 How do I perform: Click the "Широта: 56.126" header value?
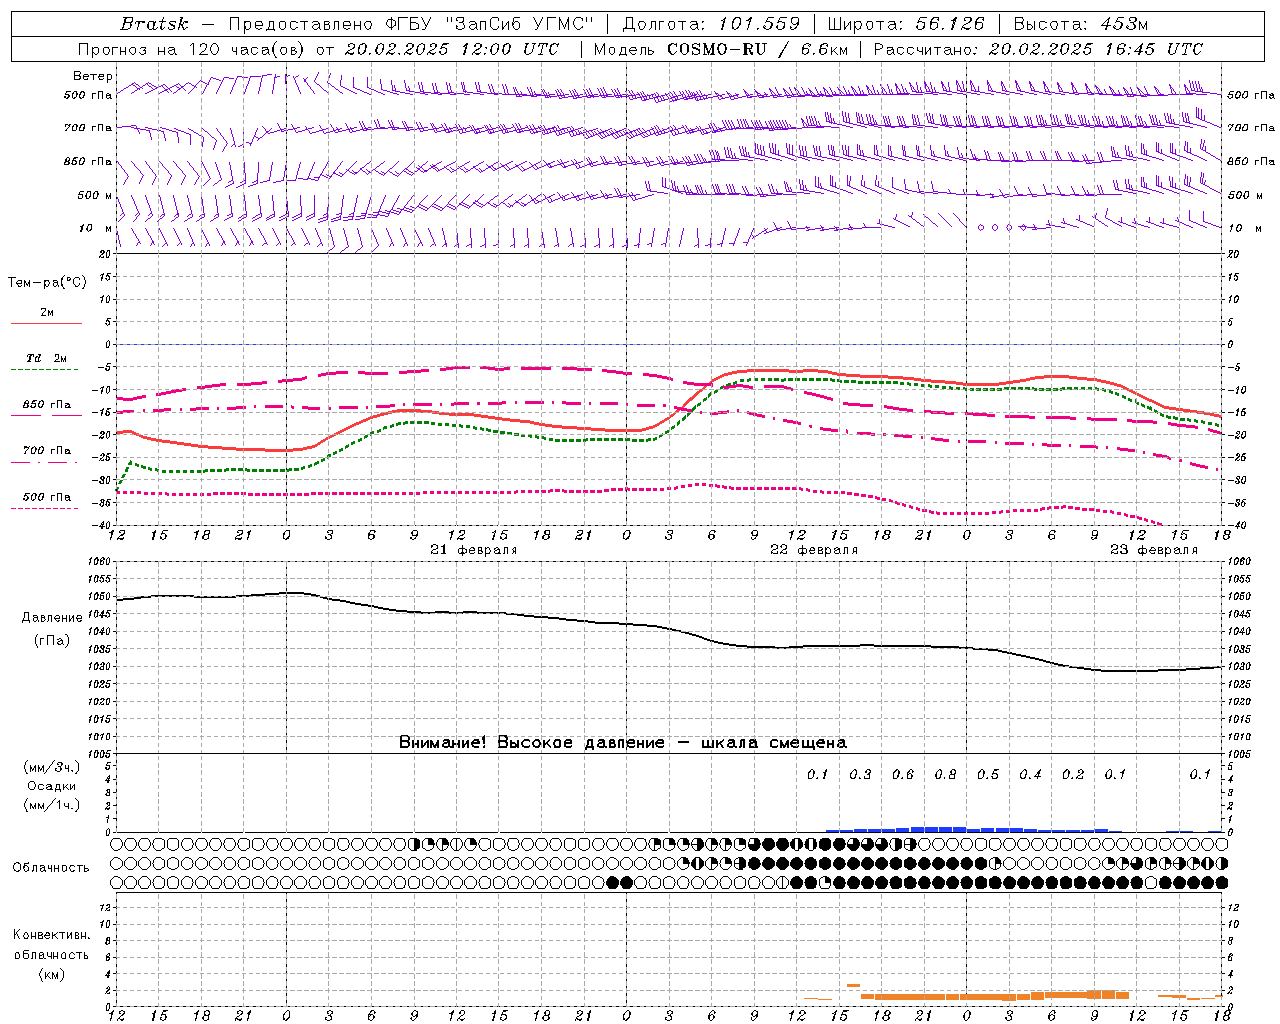tap(906, 24)
